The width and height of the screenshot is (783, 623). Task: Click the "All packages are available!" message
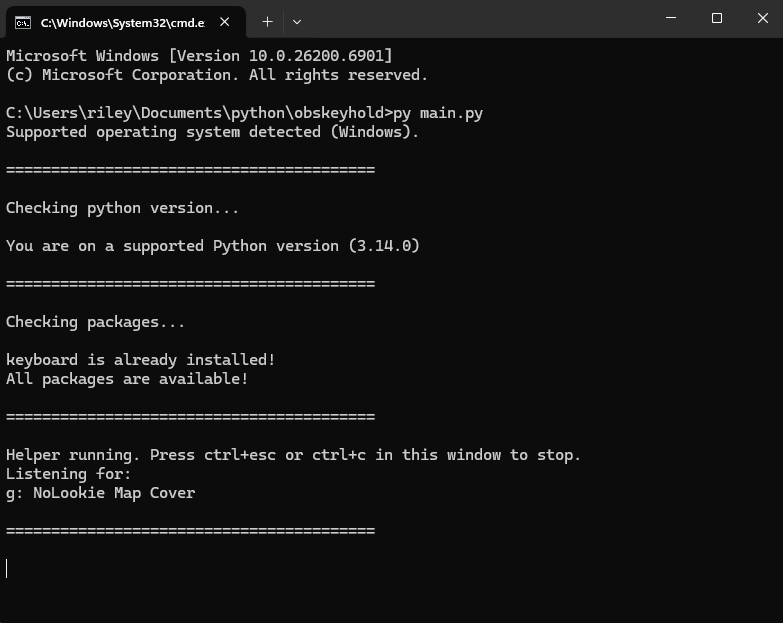pos(127,379)
